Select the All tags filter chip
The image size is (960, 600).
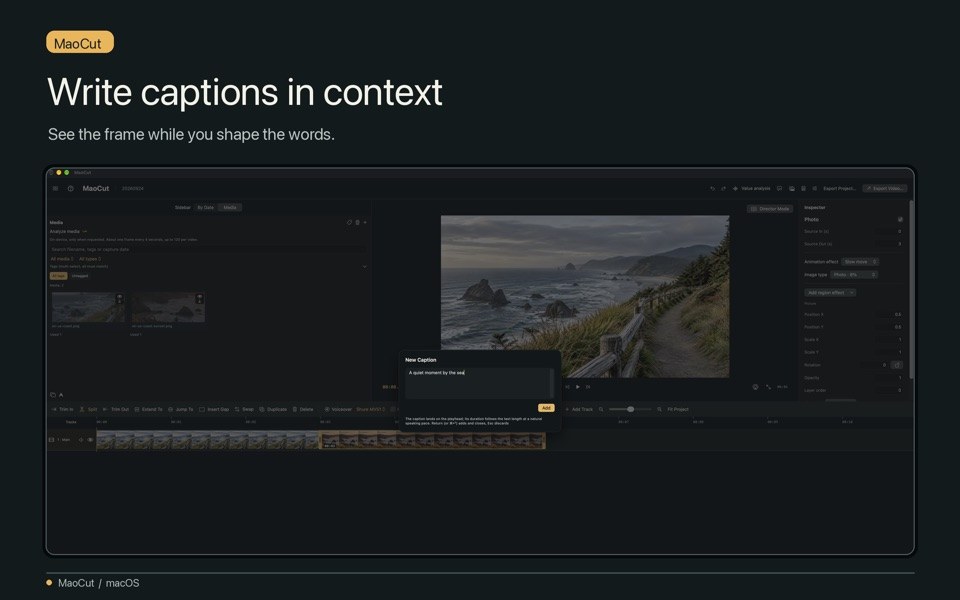[58, 276]
